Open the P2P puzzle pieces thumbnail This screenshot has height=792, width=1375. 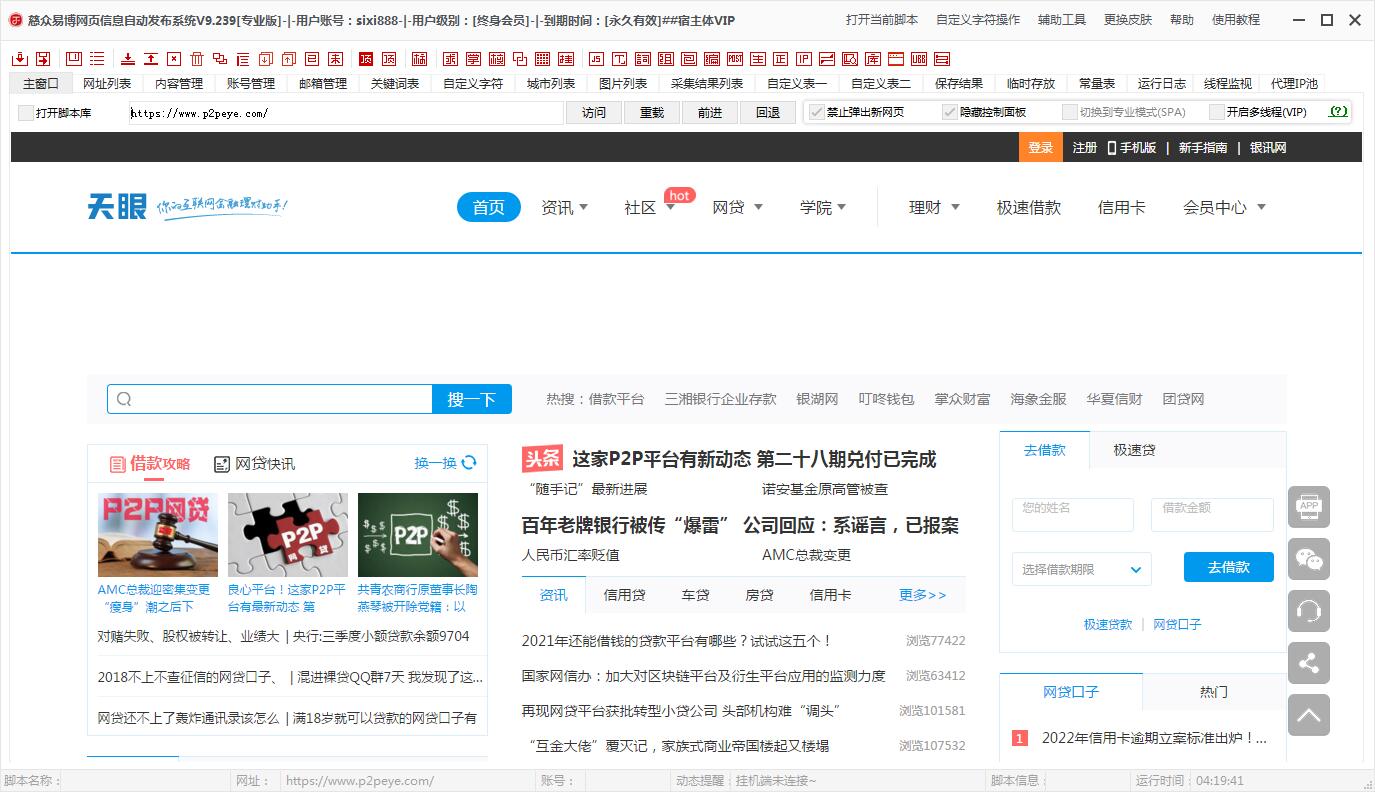point(288,534)
